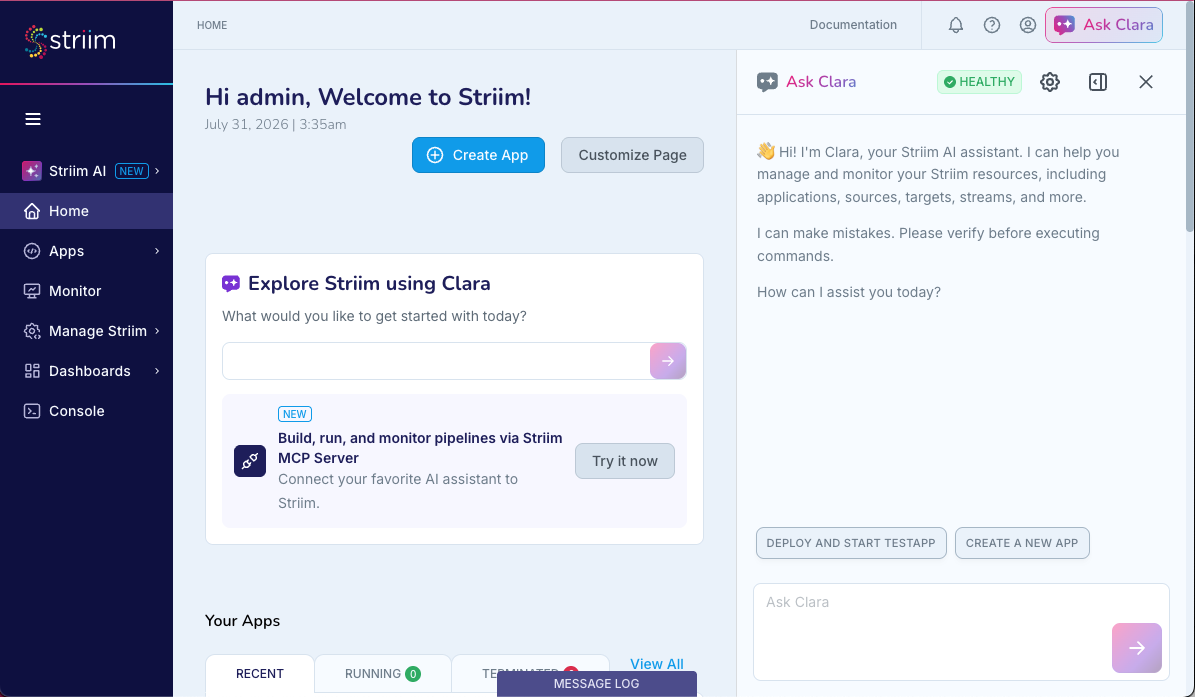1195x697 pixels.
Task: Click the HEALTHY status badge
Action: click(x=979, y=82)
